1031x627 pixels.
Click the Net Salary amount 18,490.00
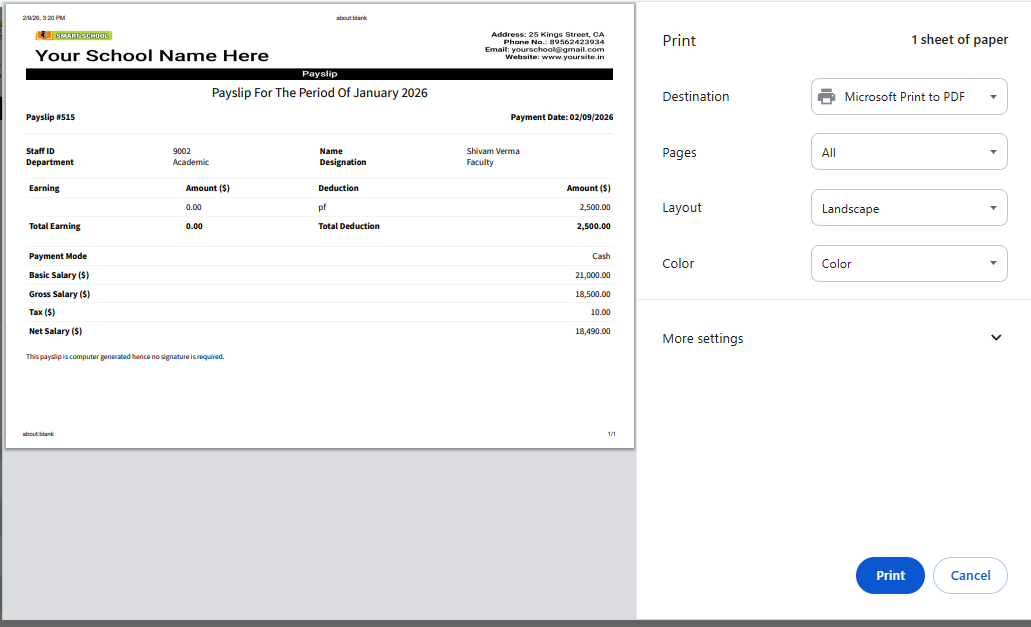596,330
